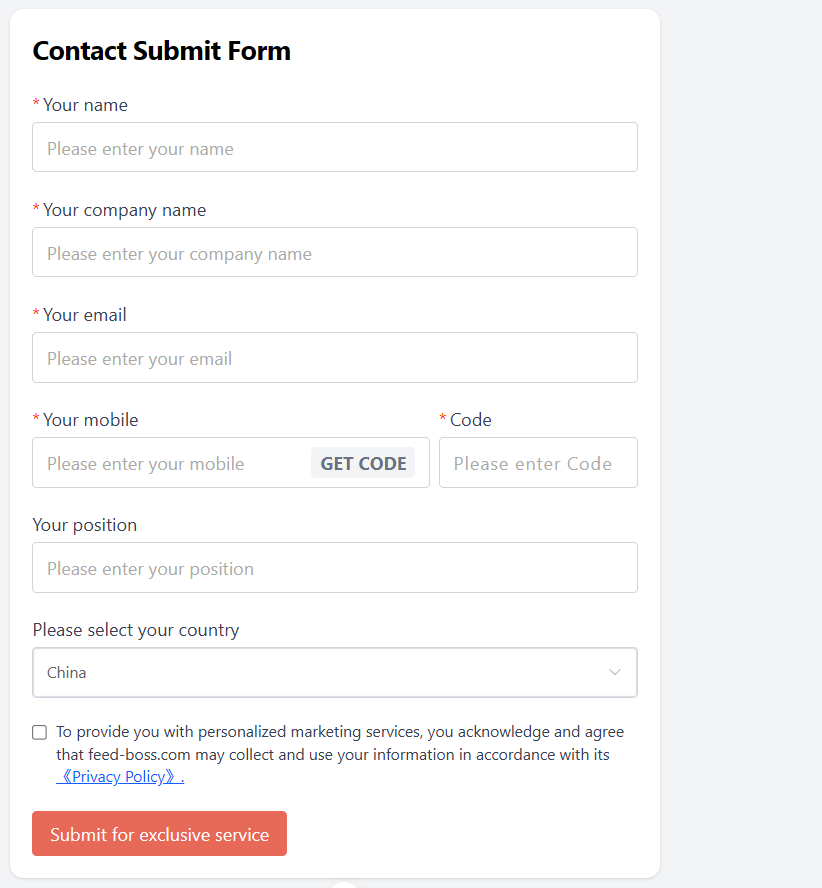Click the Contact Submit Form heading
This screenshot has width=822, height=888.
tap(161, 51)
